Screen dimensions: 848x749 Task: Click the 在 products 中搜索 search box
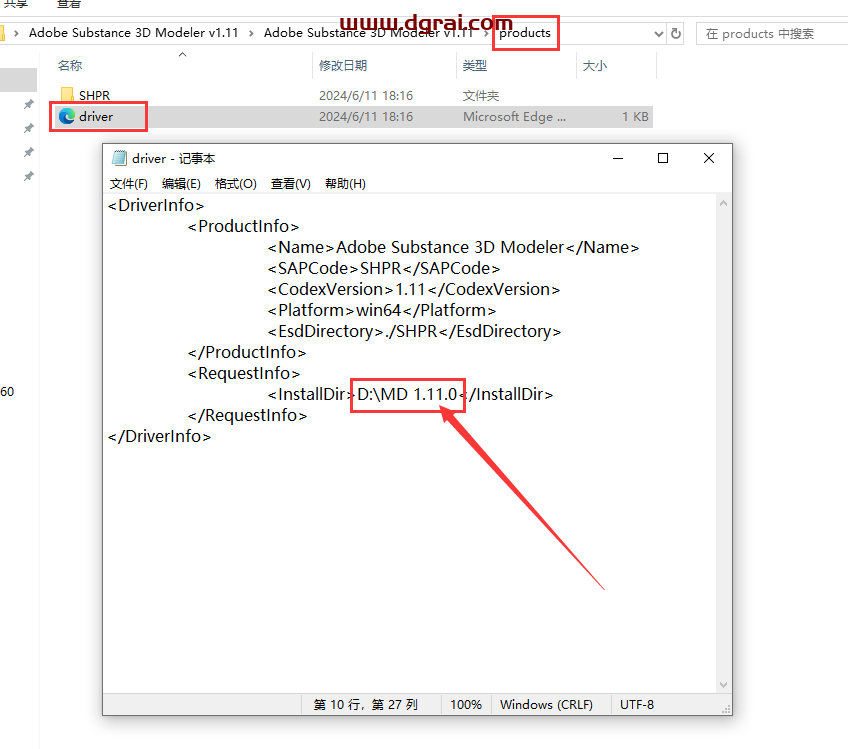pyautogui.click(x=772, y=34)
